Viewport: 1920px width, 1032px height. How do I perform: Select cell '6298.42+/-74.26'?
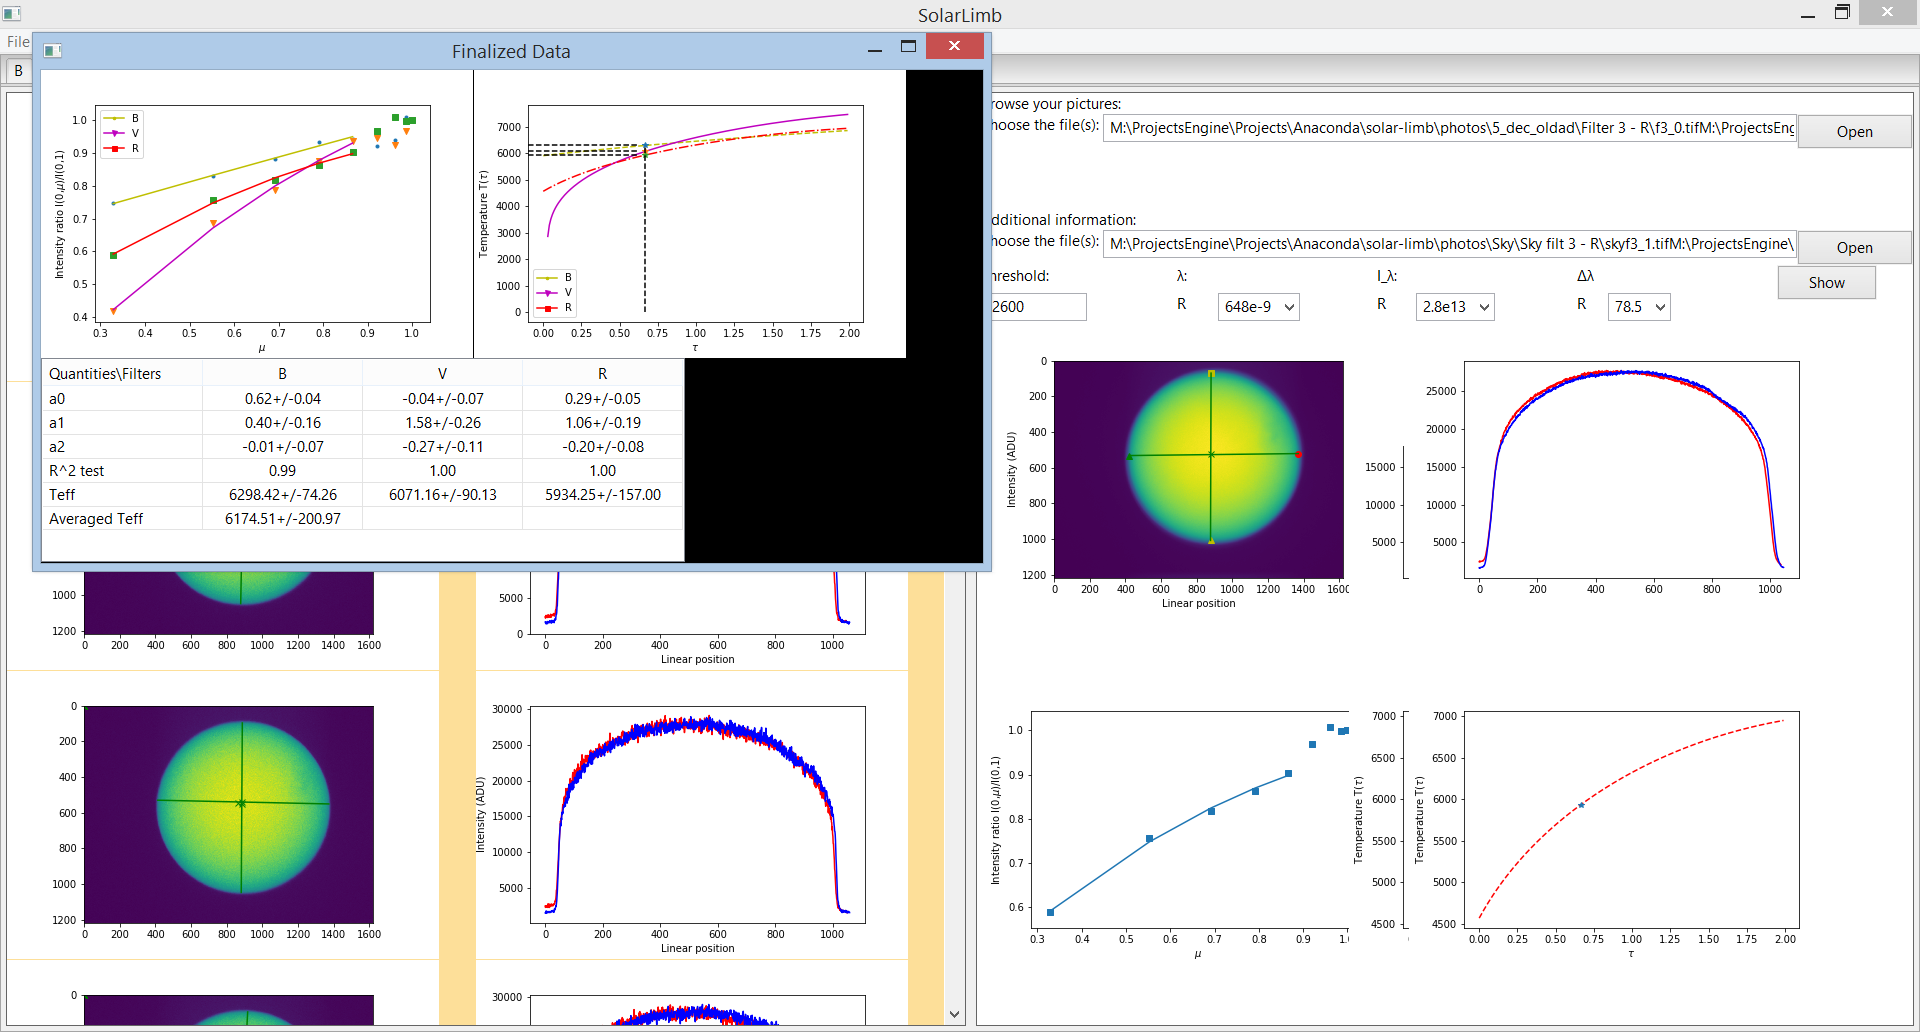point(283,495)
